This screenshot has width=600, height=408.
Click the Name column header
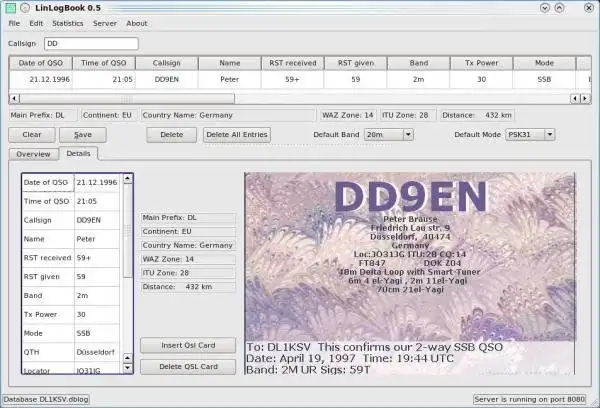[x=230, y=63]
